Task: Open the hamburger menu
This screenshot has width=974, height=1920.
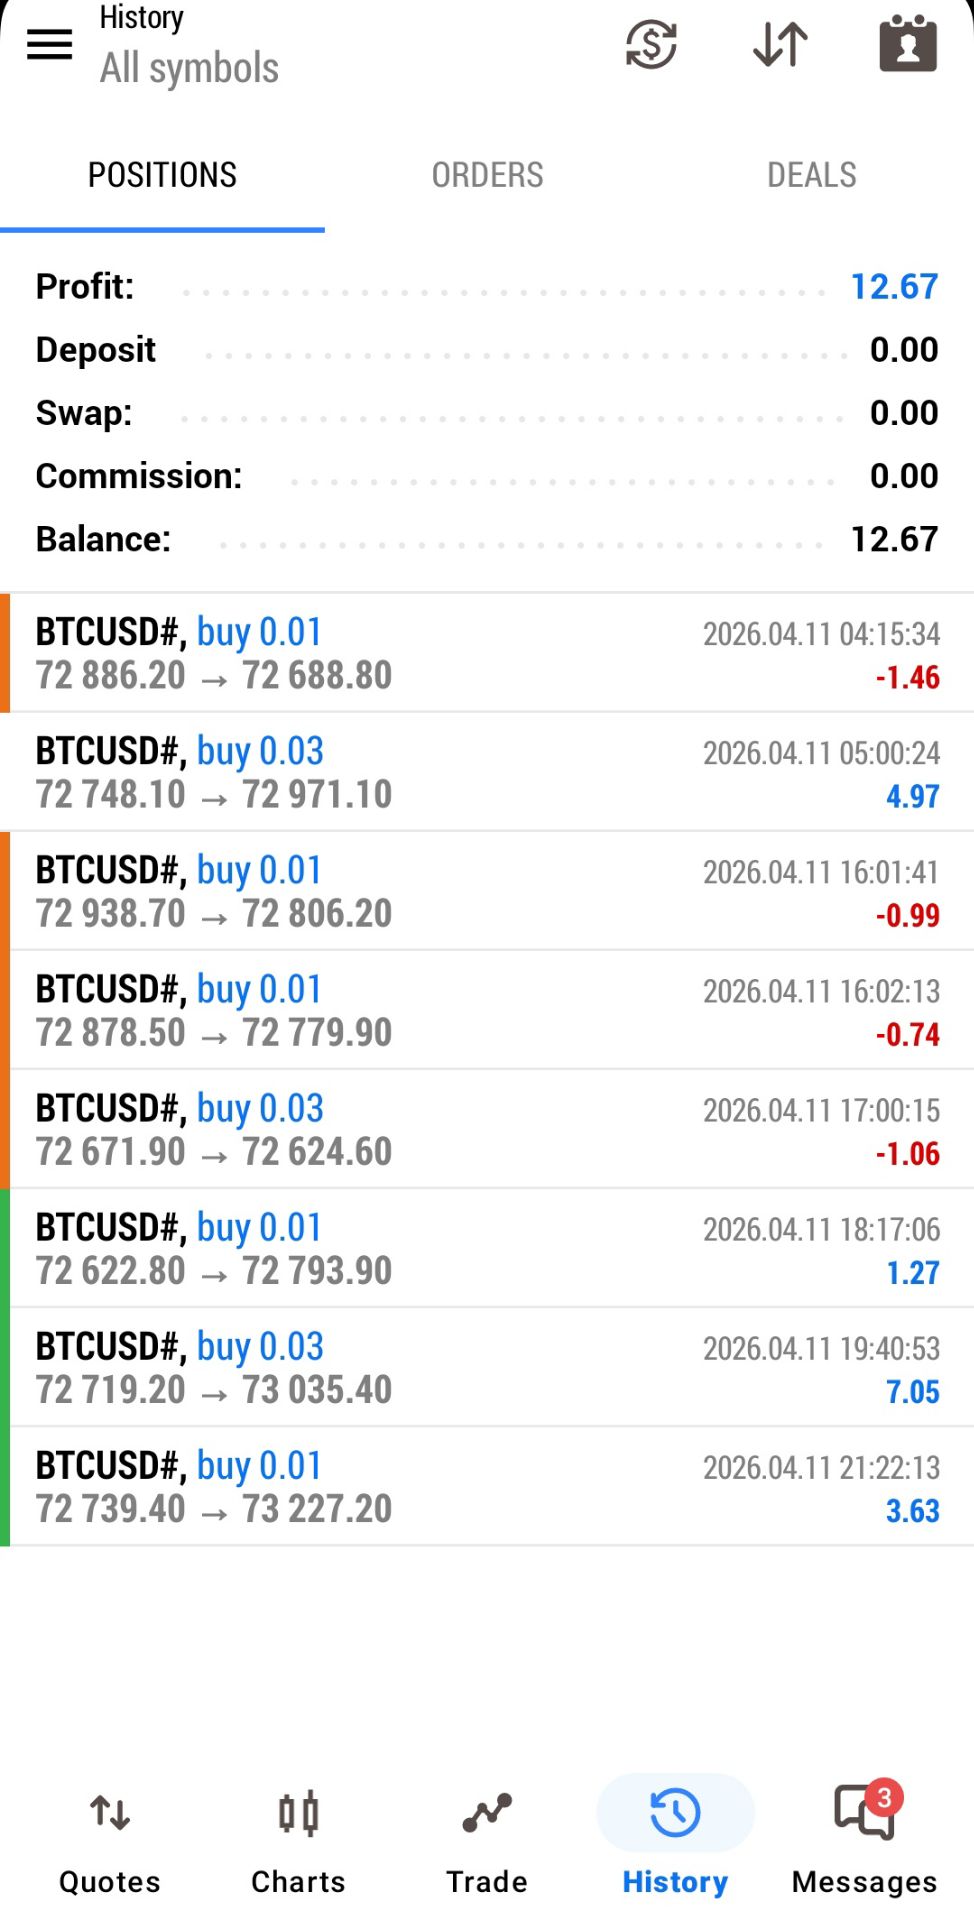Action: [49, 44]
